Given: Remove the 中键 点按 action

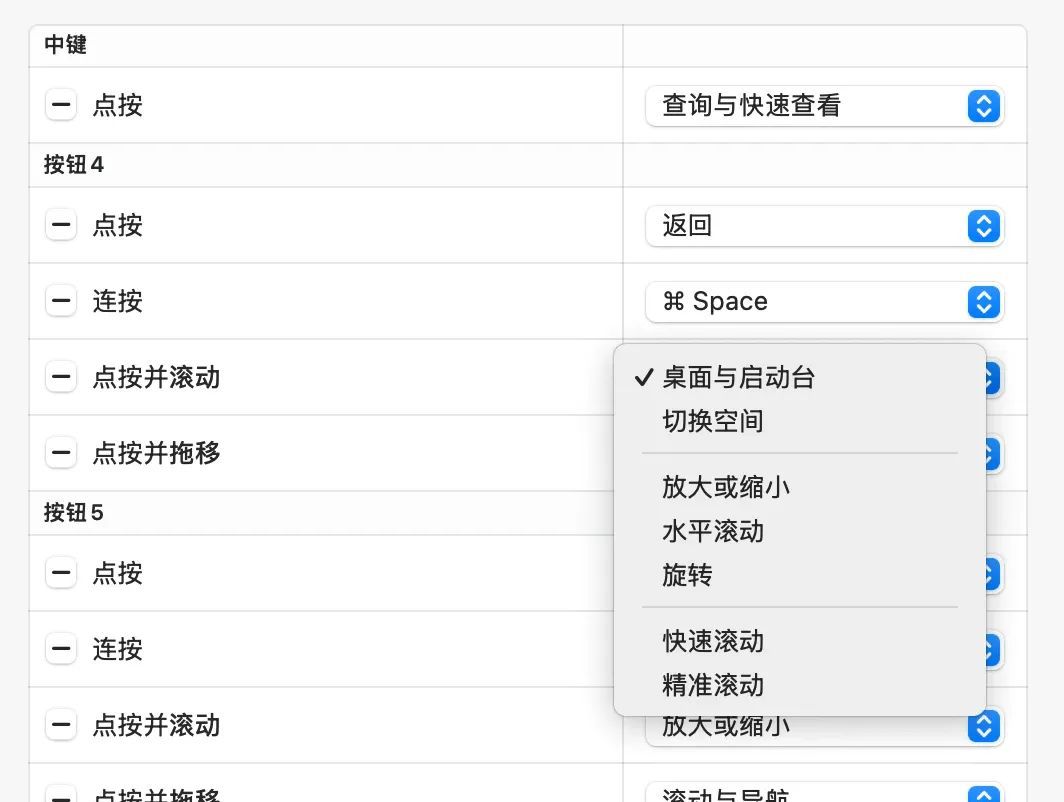Looking at the screenshot, I should [x=60, y=105].
